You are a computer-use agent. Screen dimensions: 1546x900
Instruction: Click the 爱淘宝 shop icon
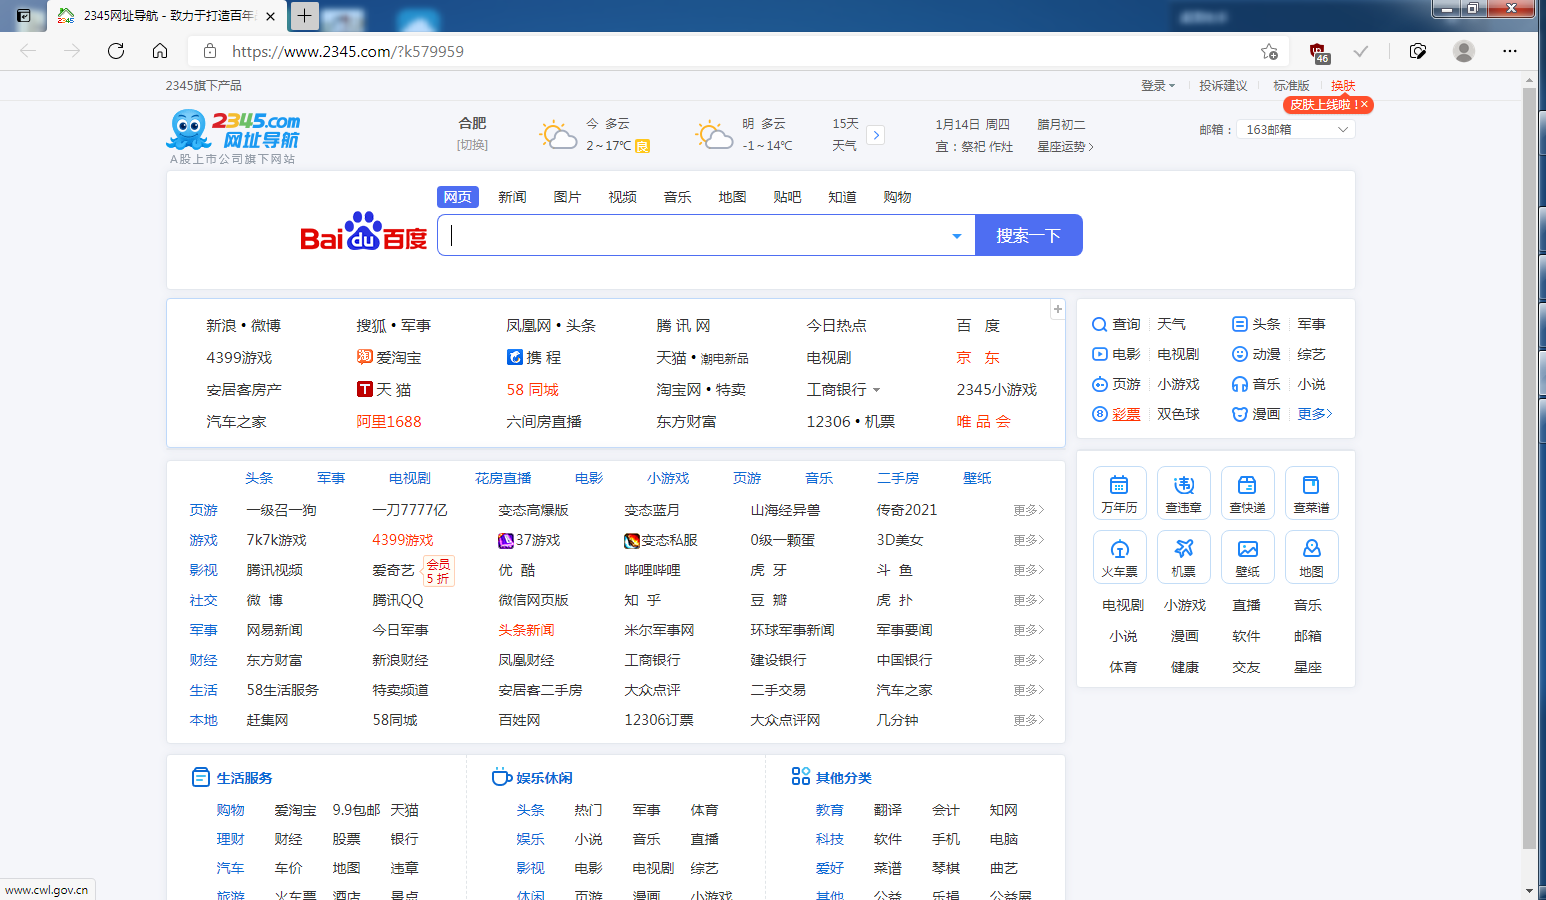tap(364, 357)
